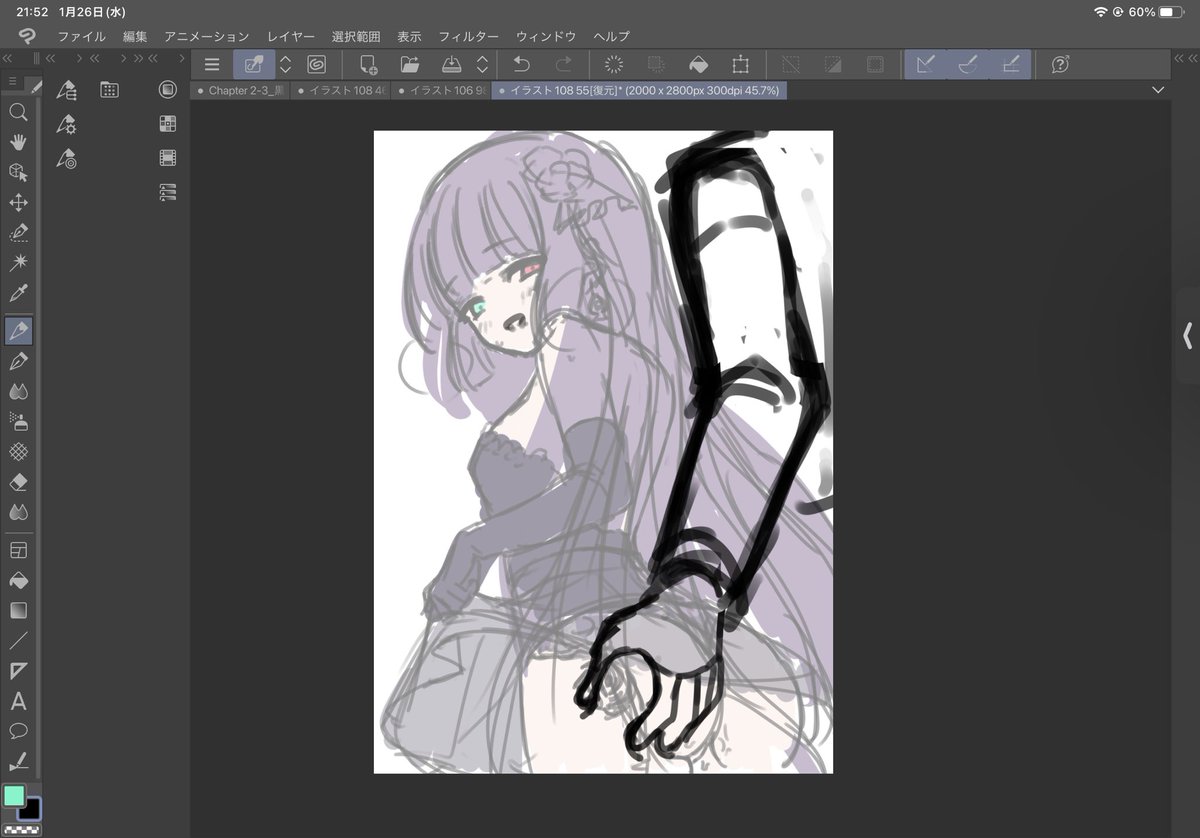Undo the last stroke
1200x838 pixels.
pos(521,65)
